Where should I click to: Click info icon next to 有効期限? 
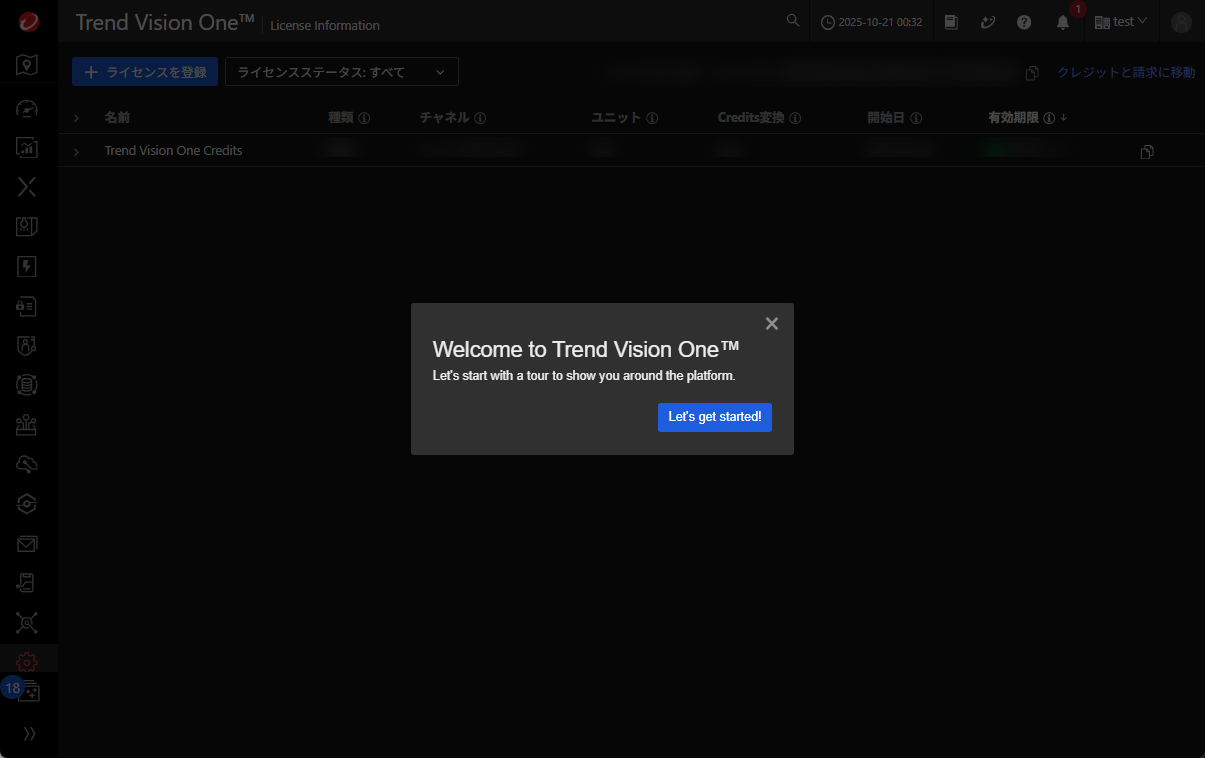(x=1049, y=118)
